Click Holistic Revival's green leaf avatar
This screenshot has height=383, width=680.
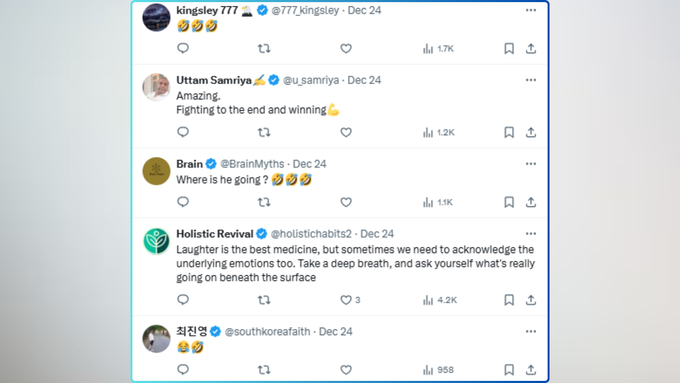point(156,241)
